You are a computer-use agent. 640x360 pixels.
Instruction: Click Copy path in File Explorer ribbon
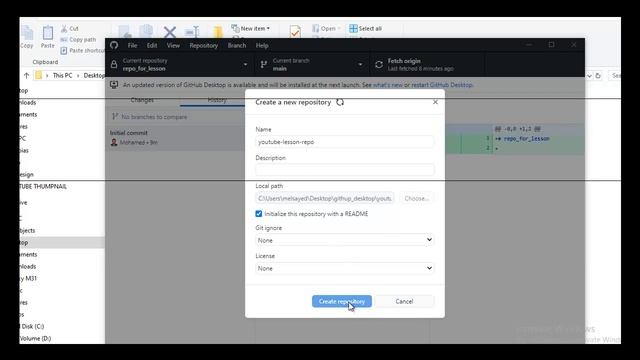[x=78, y=40]
